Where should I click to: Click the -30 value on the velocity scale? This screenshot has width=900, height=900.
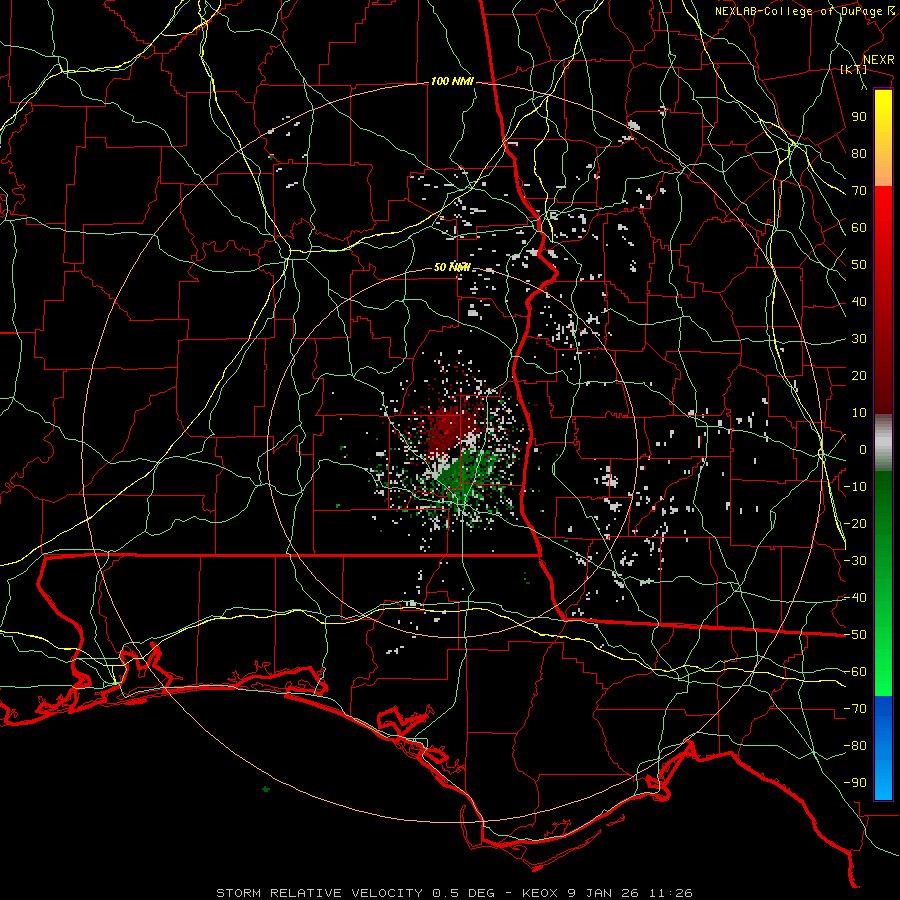click(x=855, y=561)
